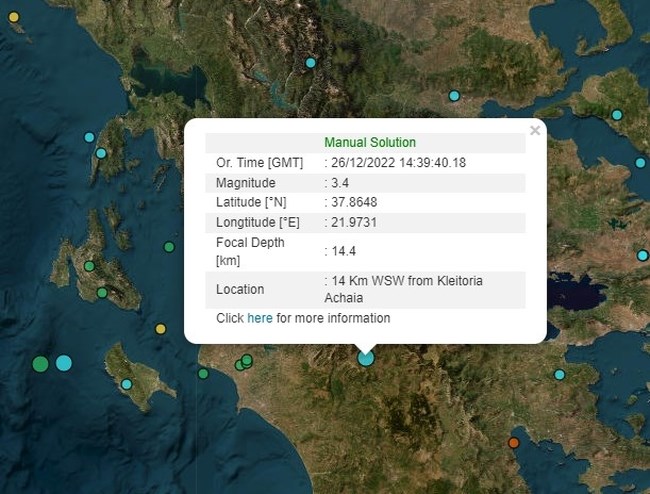
Task: Select the cyan marker in the sea west of Lefkada
Action: coord(89,137)
